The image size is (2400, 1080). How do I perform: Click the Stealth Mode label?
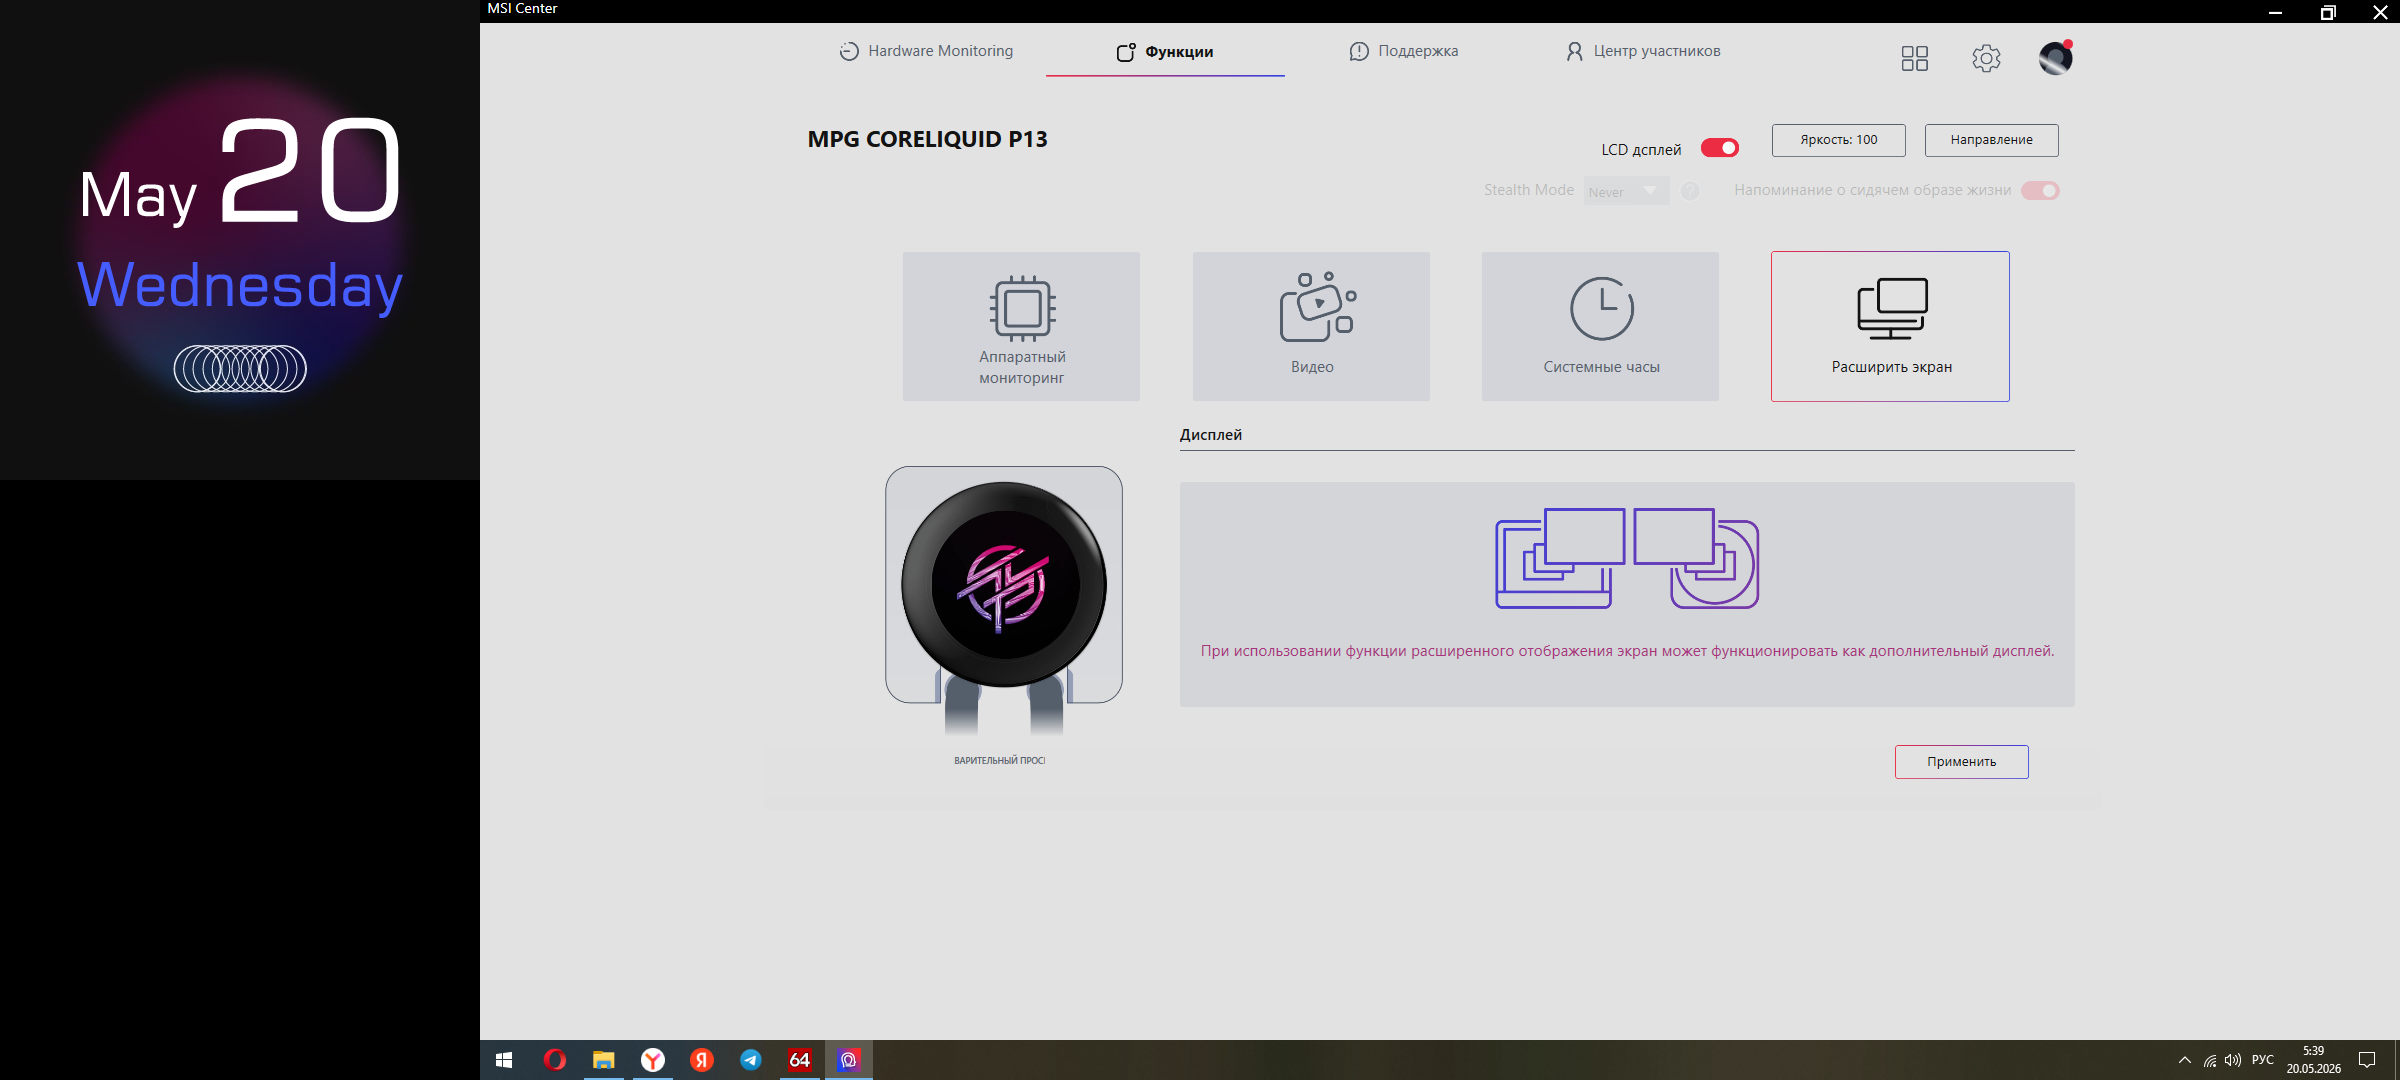[1529, 190]
